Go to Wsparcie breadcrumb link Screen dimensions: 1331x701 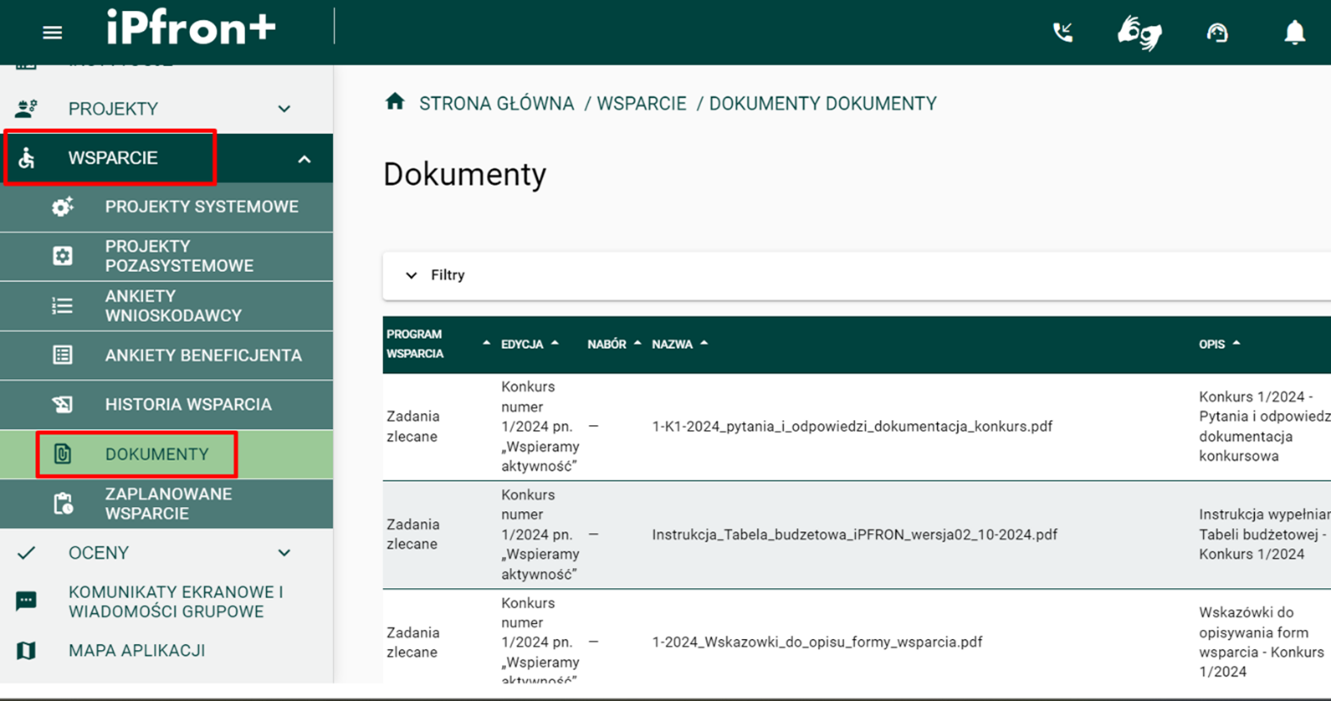tap(642, 103)
